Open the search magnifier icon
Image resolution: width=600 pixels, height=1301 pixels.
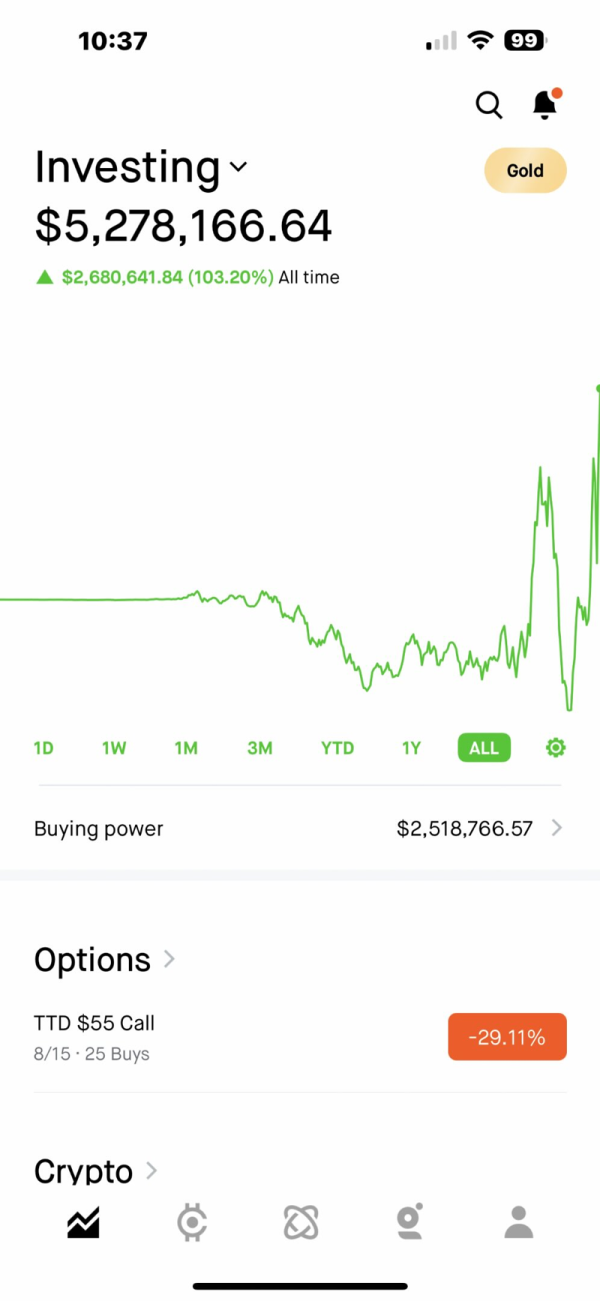(489, 104)
